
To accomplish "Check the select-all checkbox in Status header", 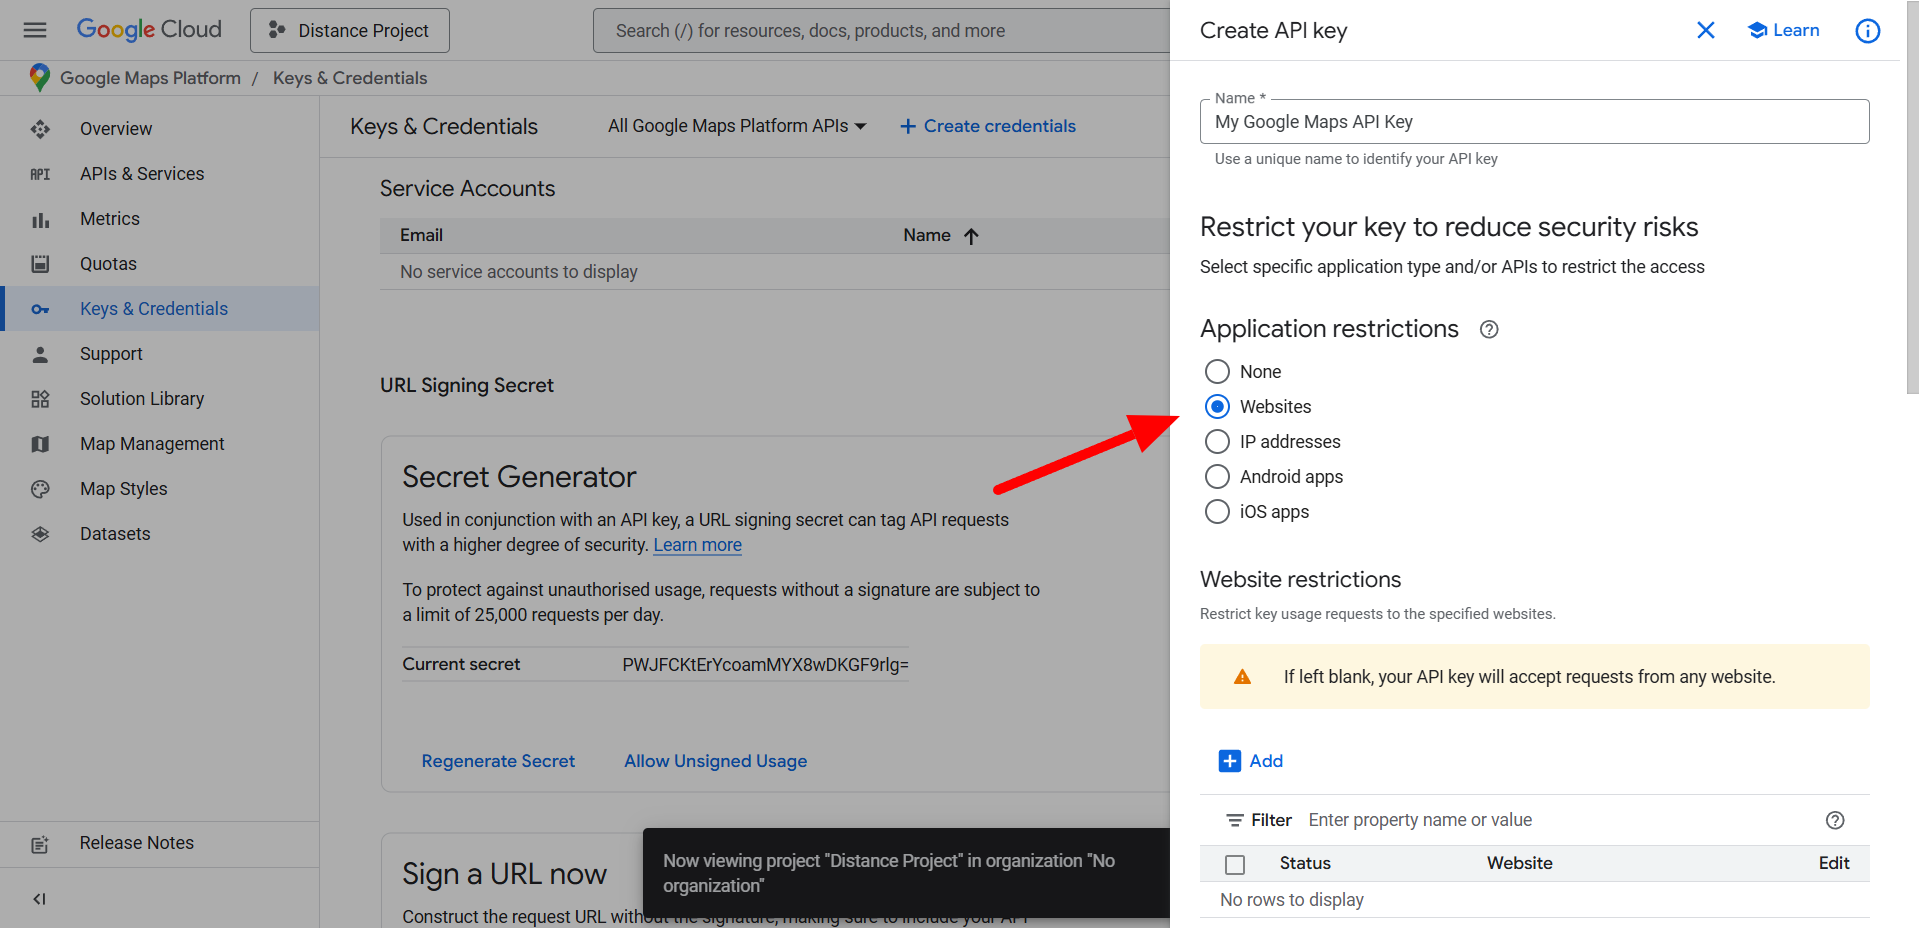I will pos(1235,864).
